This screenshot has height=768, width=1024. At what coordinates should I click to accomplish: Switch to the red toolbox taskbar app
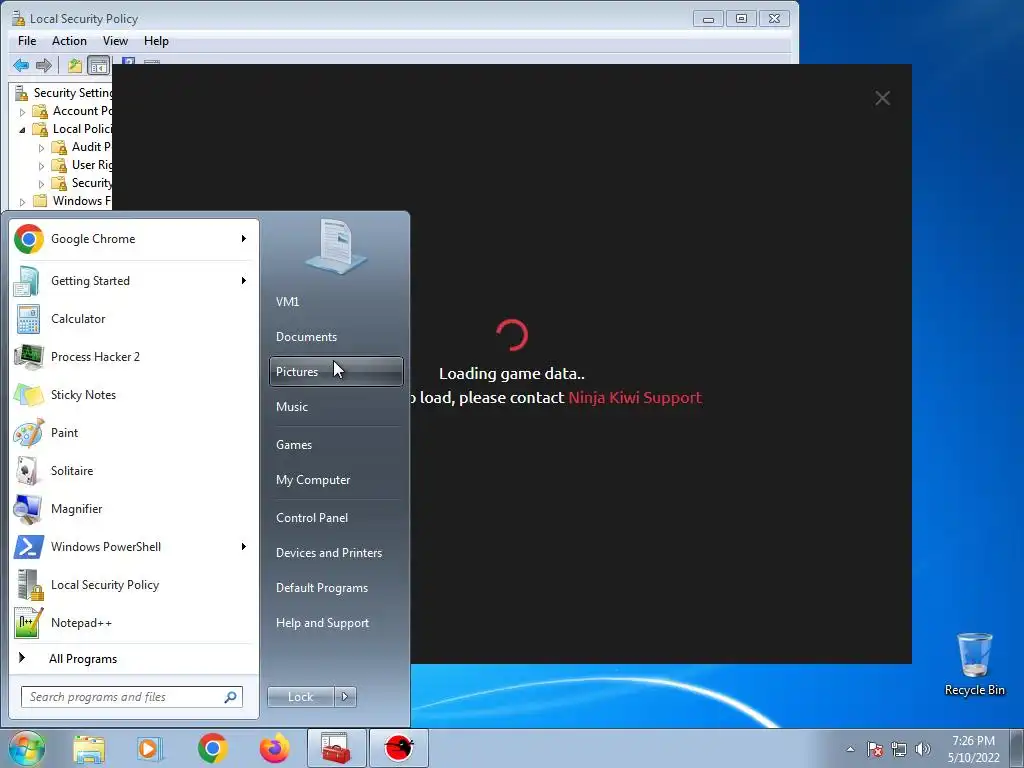tap(336, 748)
